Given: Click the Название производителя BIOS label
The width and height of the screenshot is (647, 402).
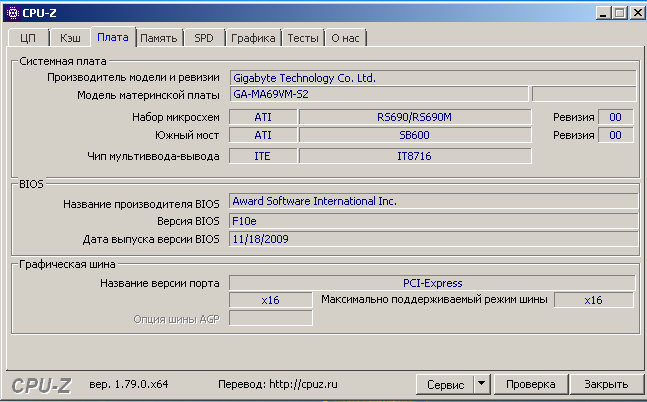Looking at the screenshot, I should [x=141, y=204].
